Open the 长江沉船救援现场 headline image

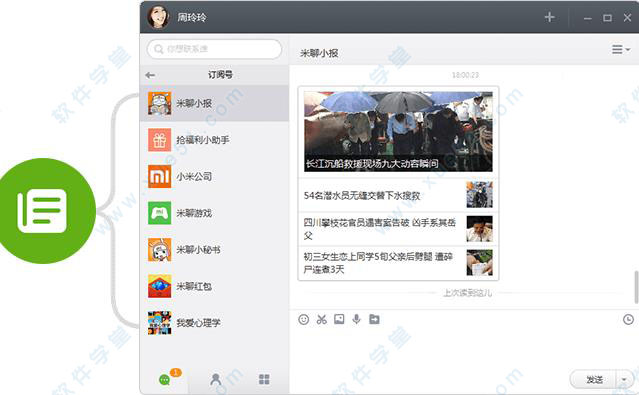point(398,131)
